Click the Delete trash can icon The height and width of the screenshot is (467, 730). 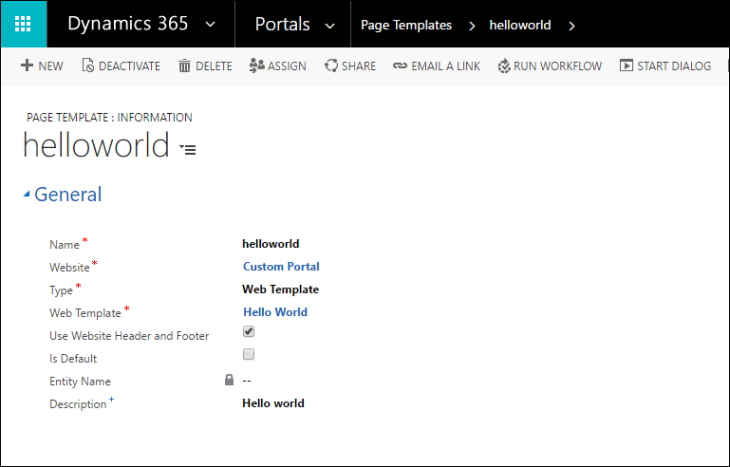[x=184, y=66]
